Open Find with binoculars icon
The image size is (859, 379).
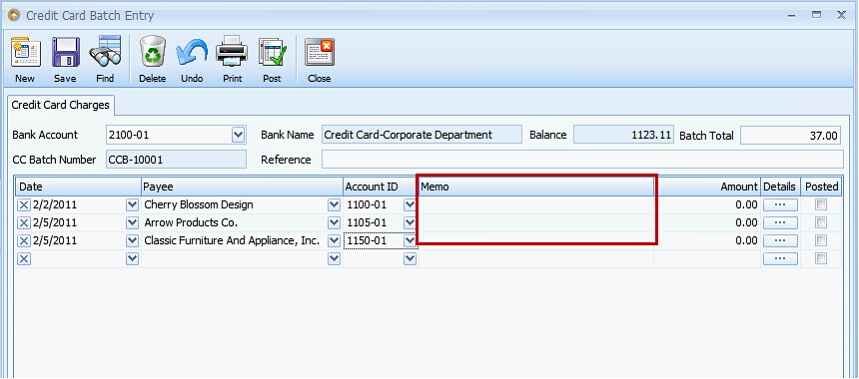coord(105,60)
